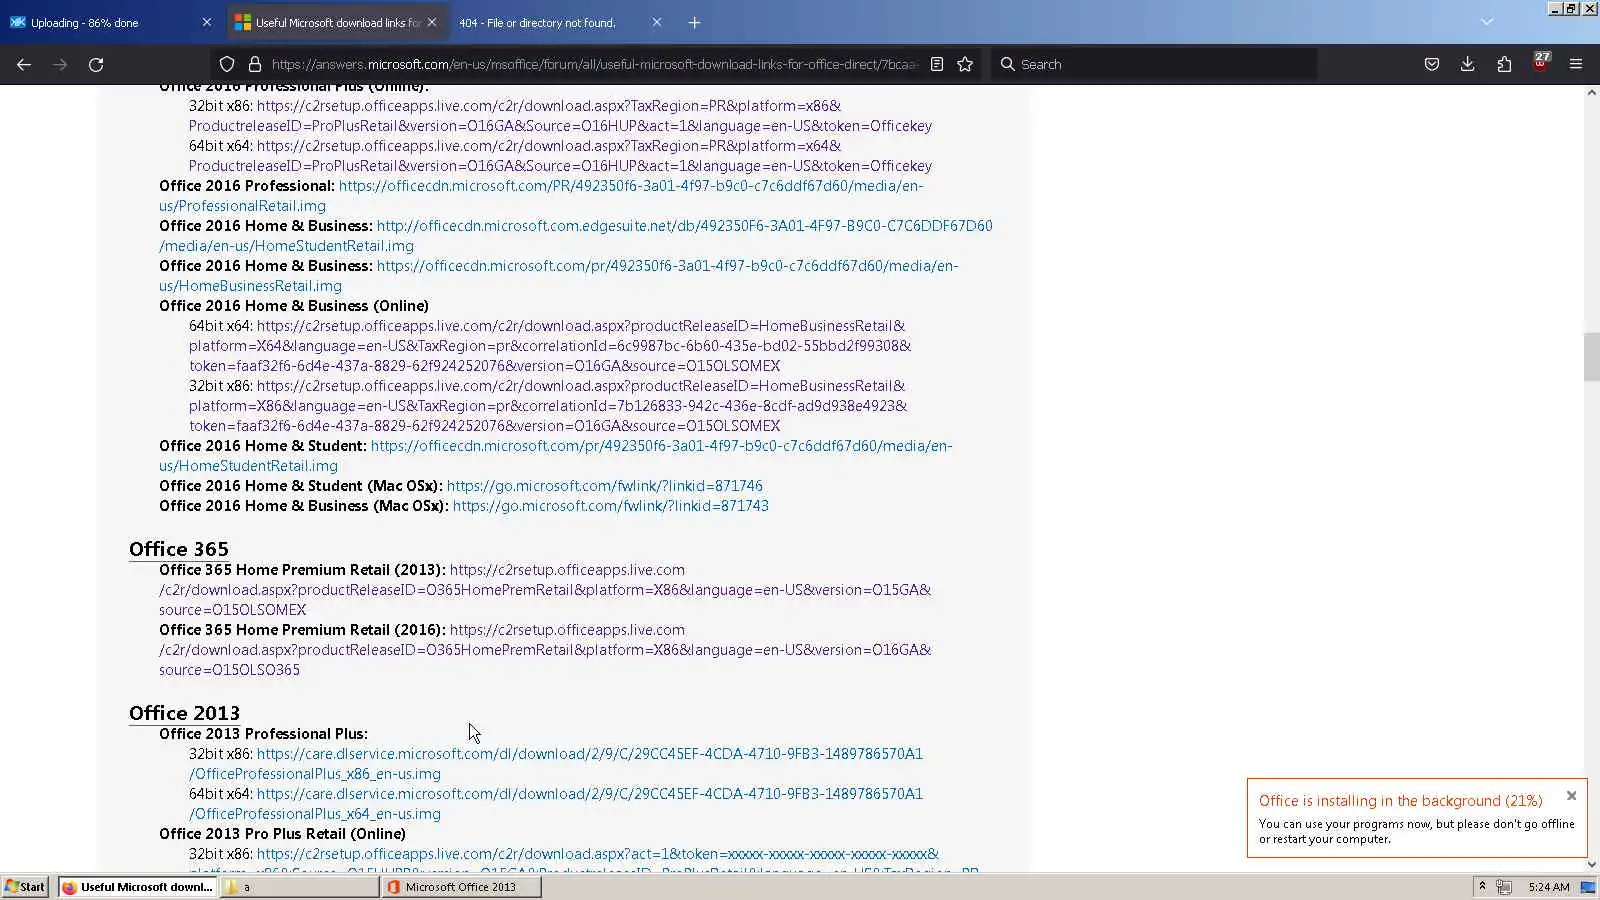Click 'Office 2016 Professional:' label

[x=247, y=186]
